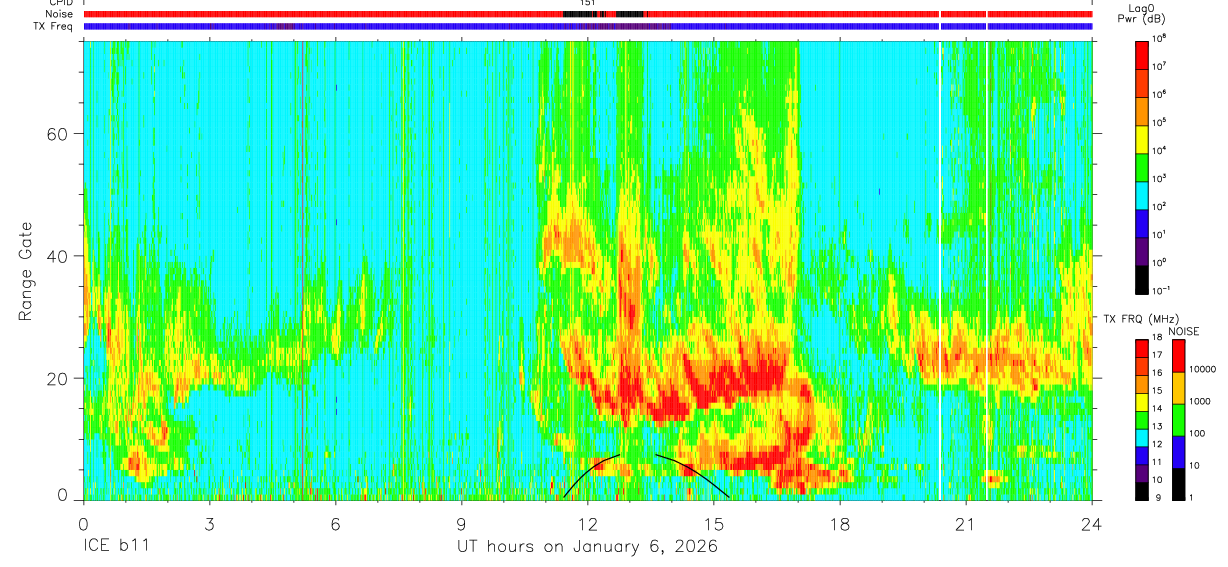Click the white data gap line before 21 UT

(x=941, y=270)
